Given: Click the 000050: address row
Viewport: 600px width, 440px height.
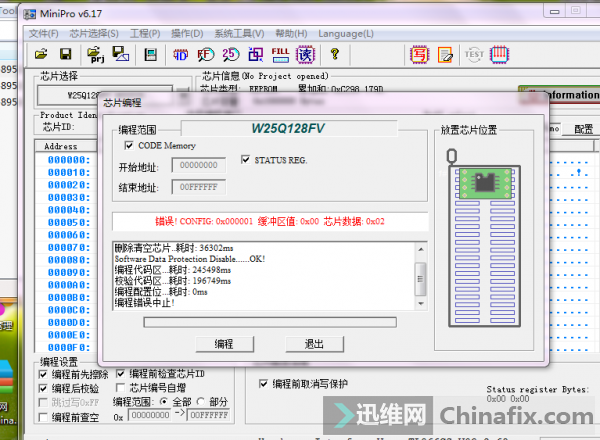Looking at the screenshot, I should (68, 222).
